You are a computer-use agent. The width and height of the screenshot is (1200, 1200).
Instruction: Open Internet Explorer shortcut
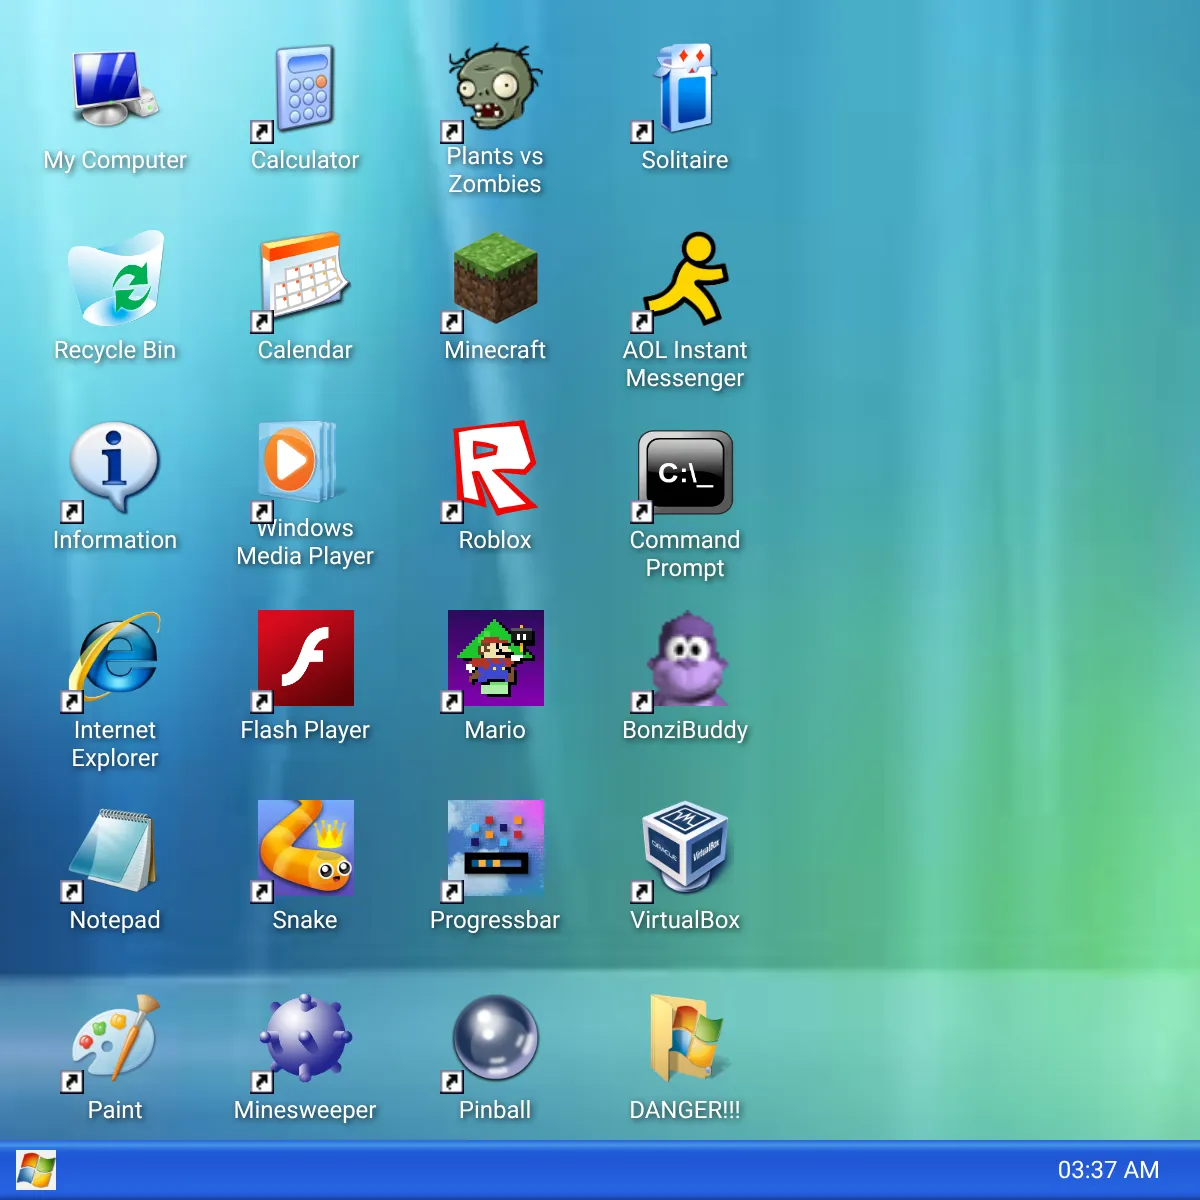click(115, 658)
